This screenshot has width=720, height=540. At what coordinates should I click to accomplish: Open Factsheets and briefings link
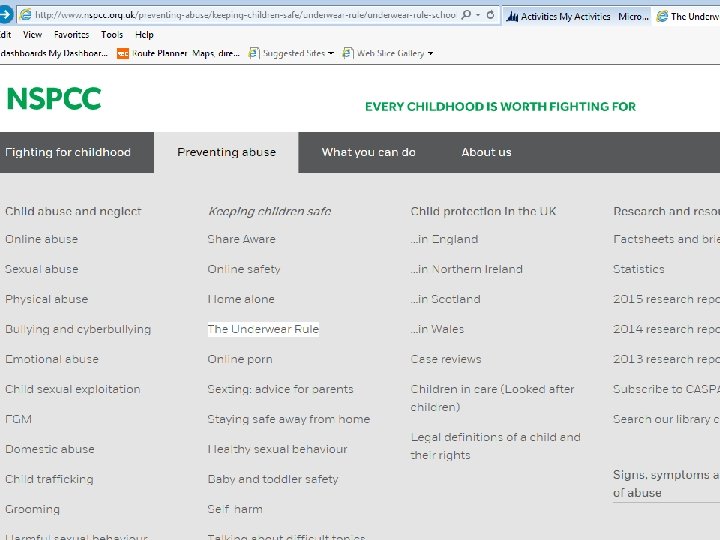tap(666, 239)
